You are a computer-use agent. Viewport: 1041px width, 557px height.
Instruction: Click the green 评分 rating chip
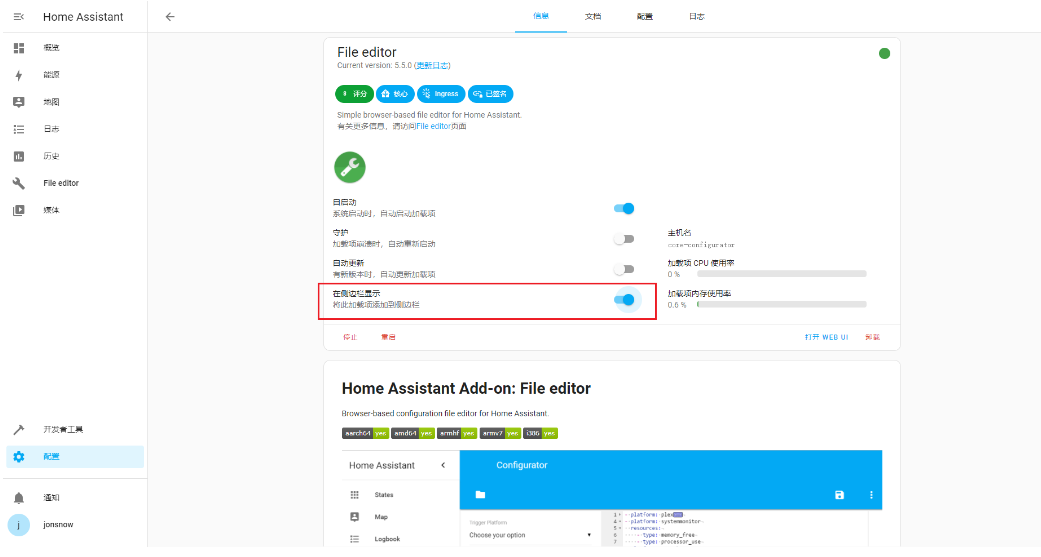point(354,94)
